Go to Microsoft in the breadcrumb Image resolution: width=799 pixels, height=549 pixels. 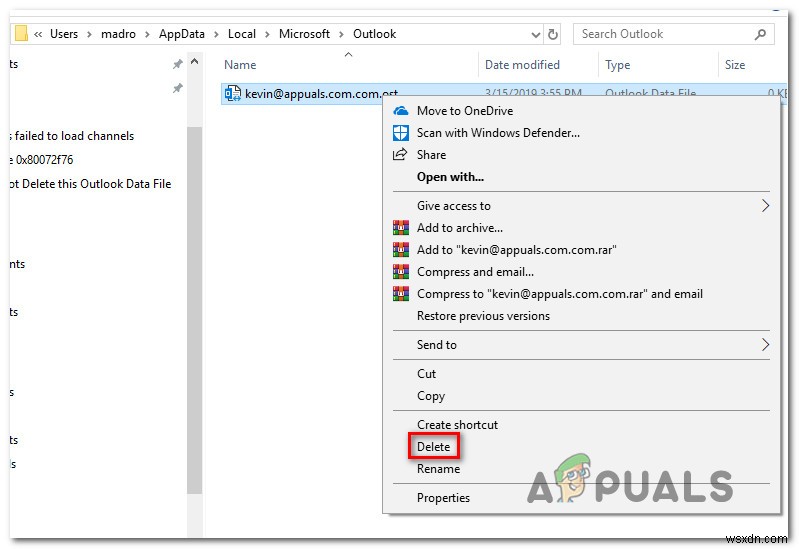(304, 34)
